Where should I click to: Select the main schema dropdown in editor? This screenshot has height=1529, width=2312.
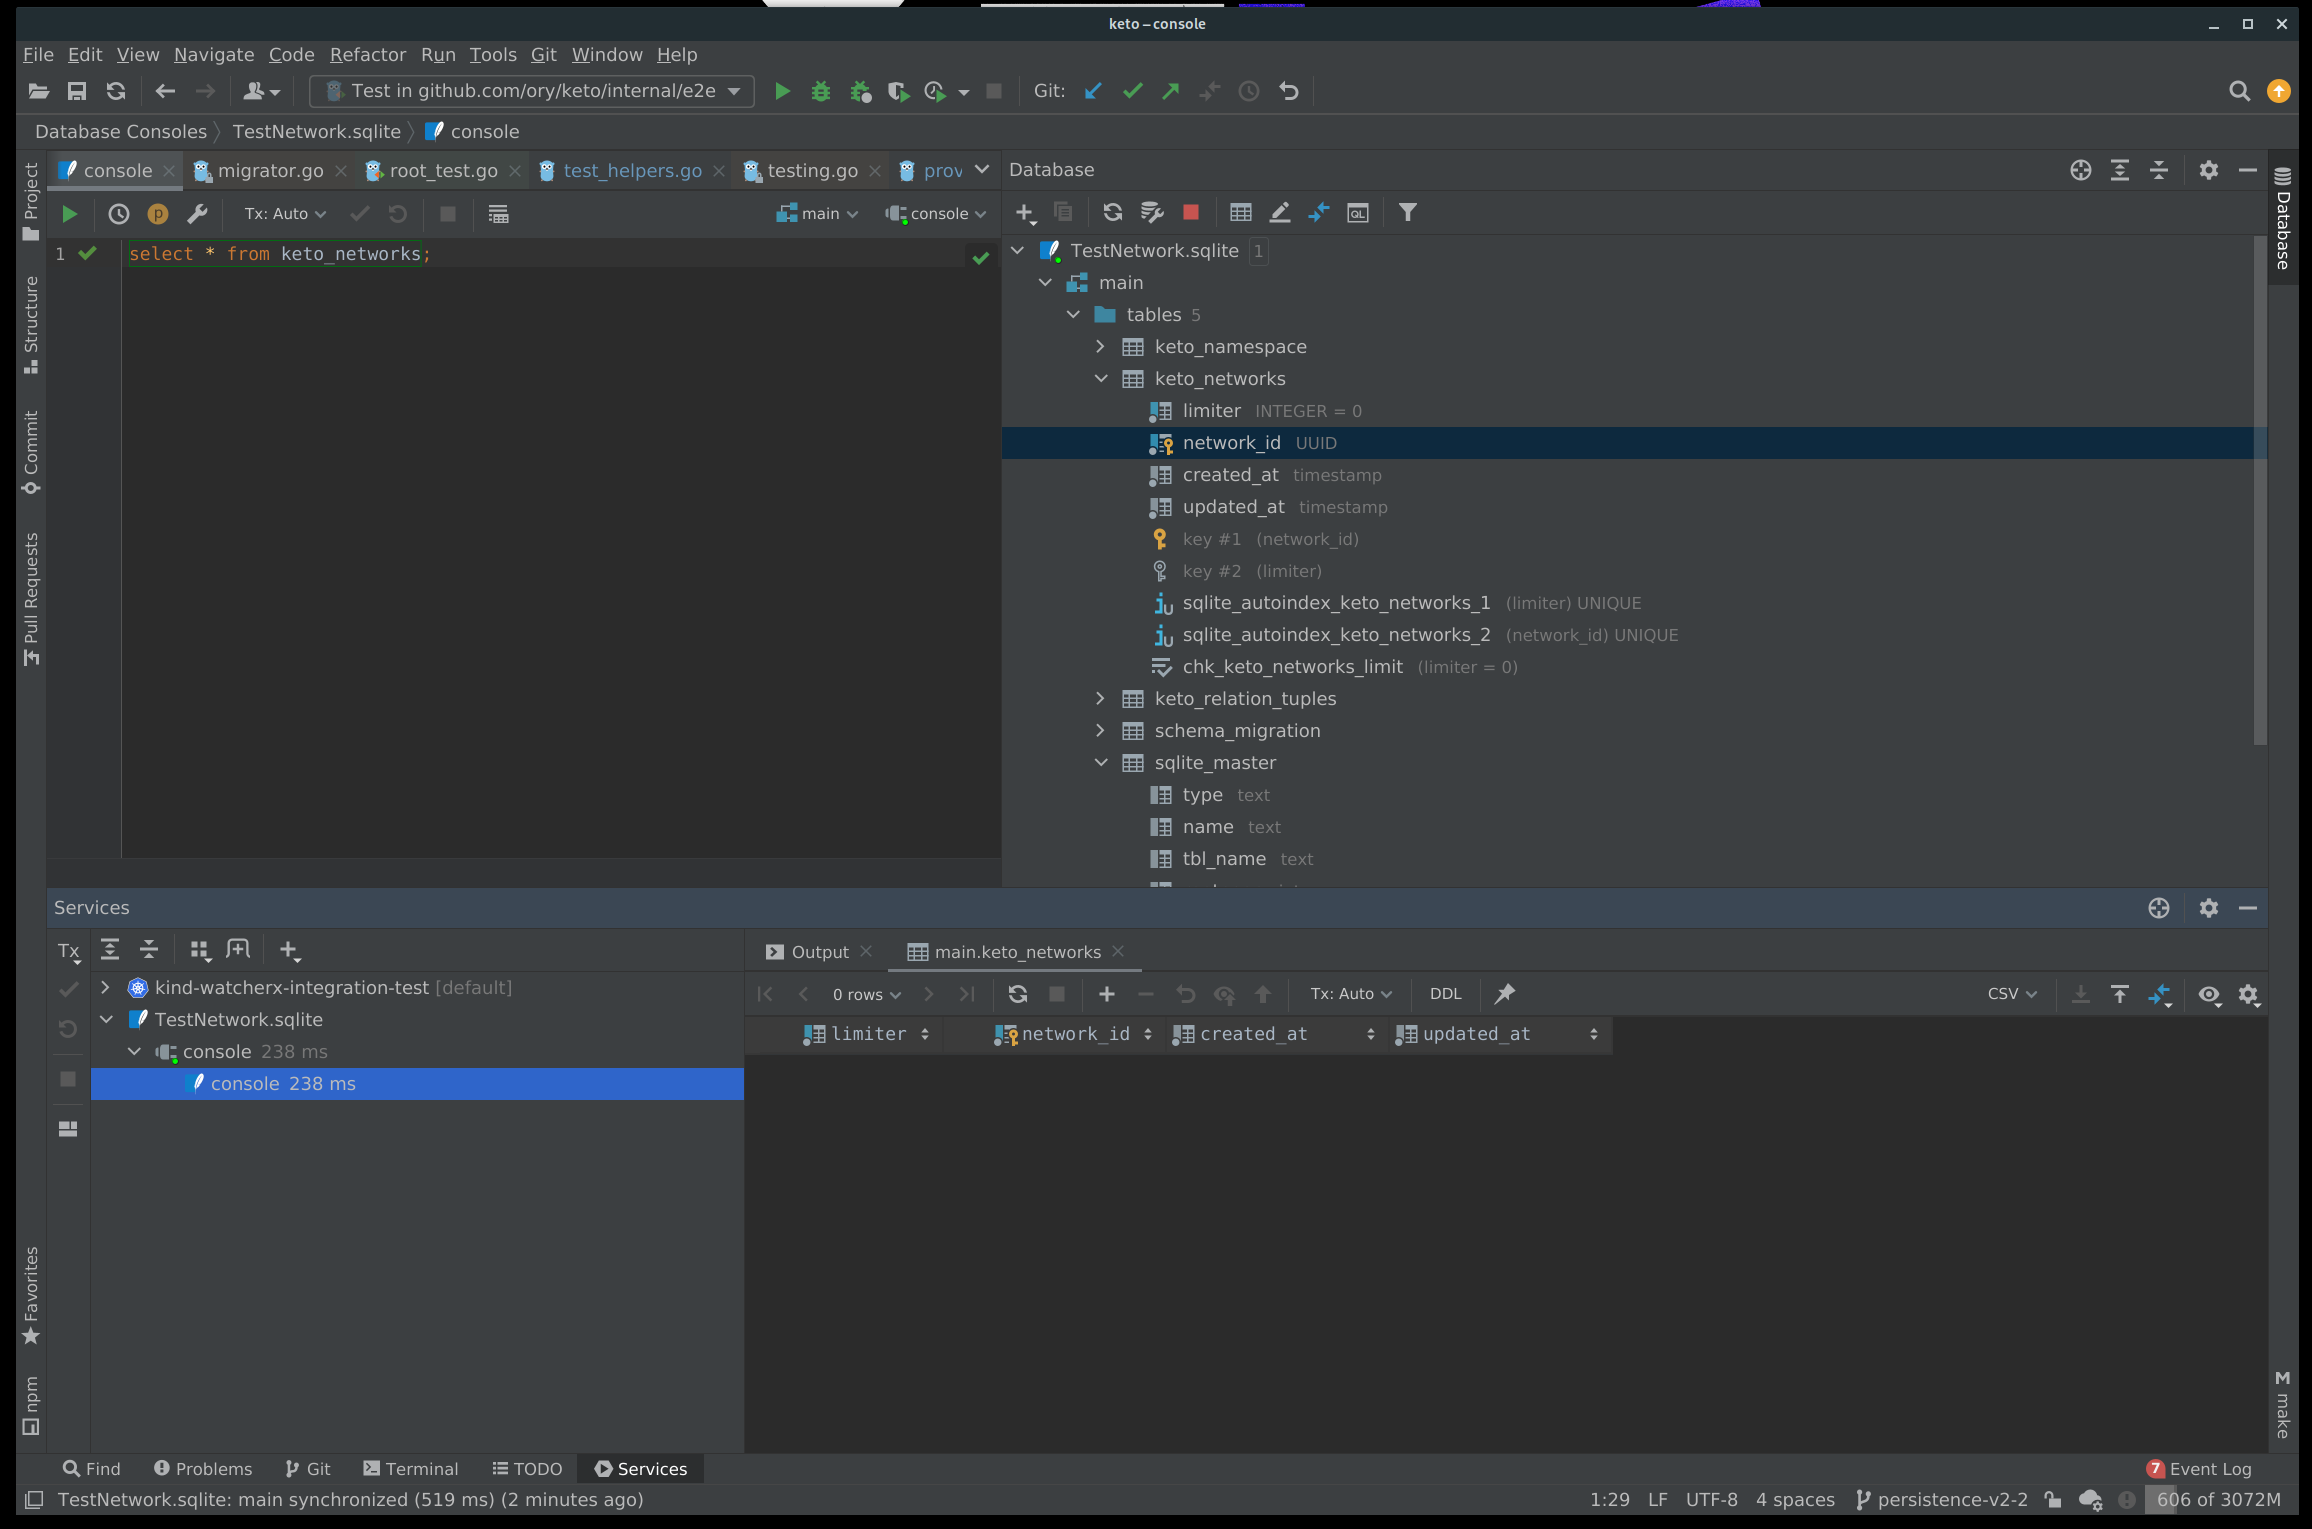tap(819, 213)
